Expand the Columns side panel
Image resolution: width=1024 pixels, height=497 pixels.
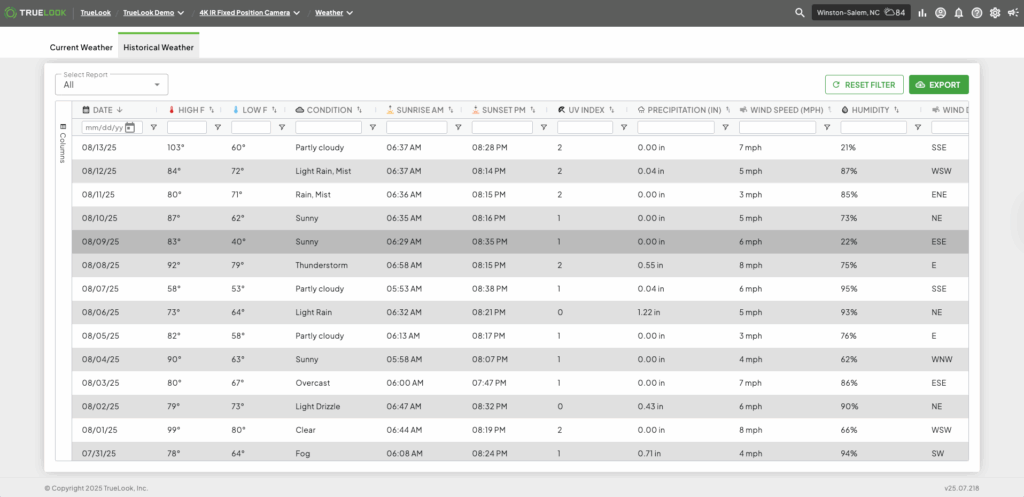pyautogui.click(x=63, y=142)
